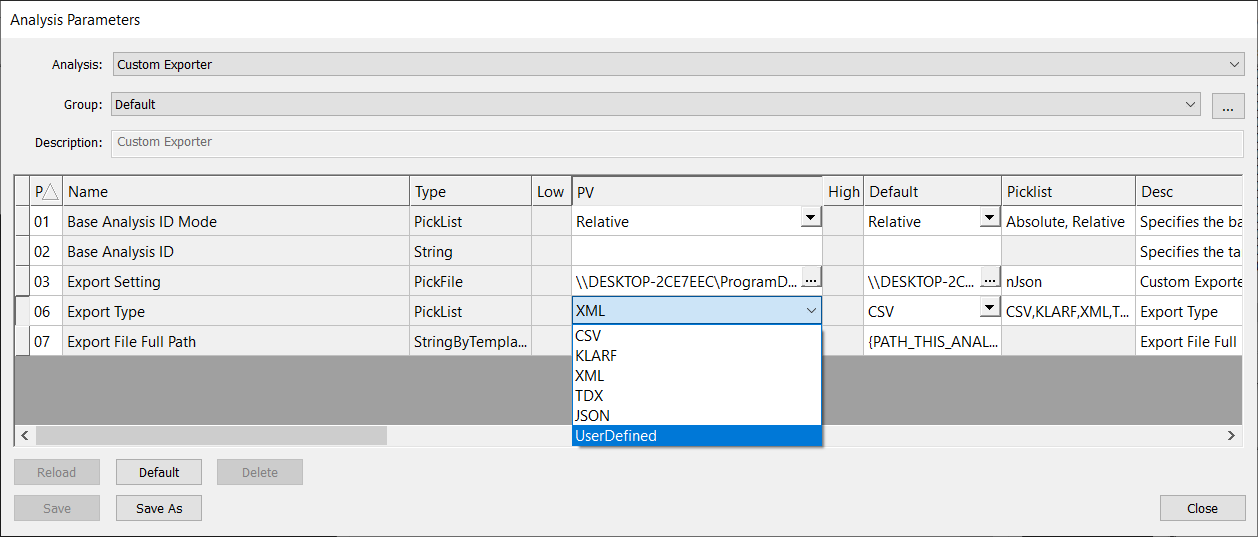
Task: Click the P column sort triangle header
Action: (47, 191)
